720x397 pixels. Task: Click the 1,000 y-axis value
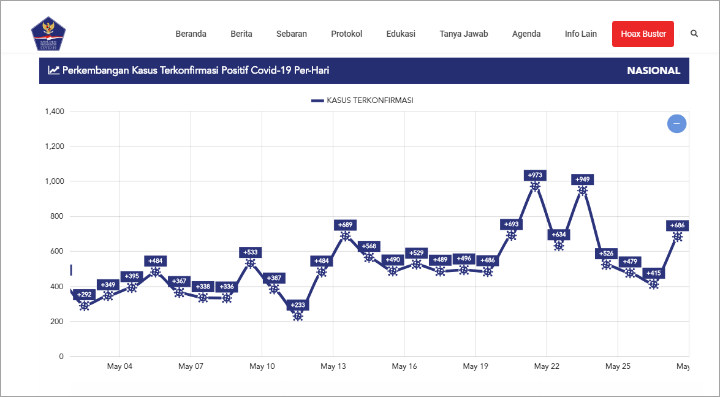tap(54, 181)
